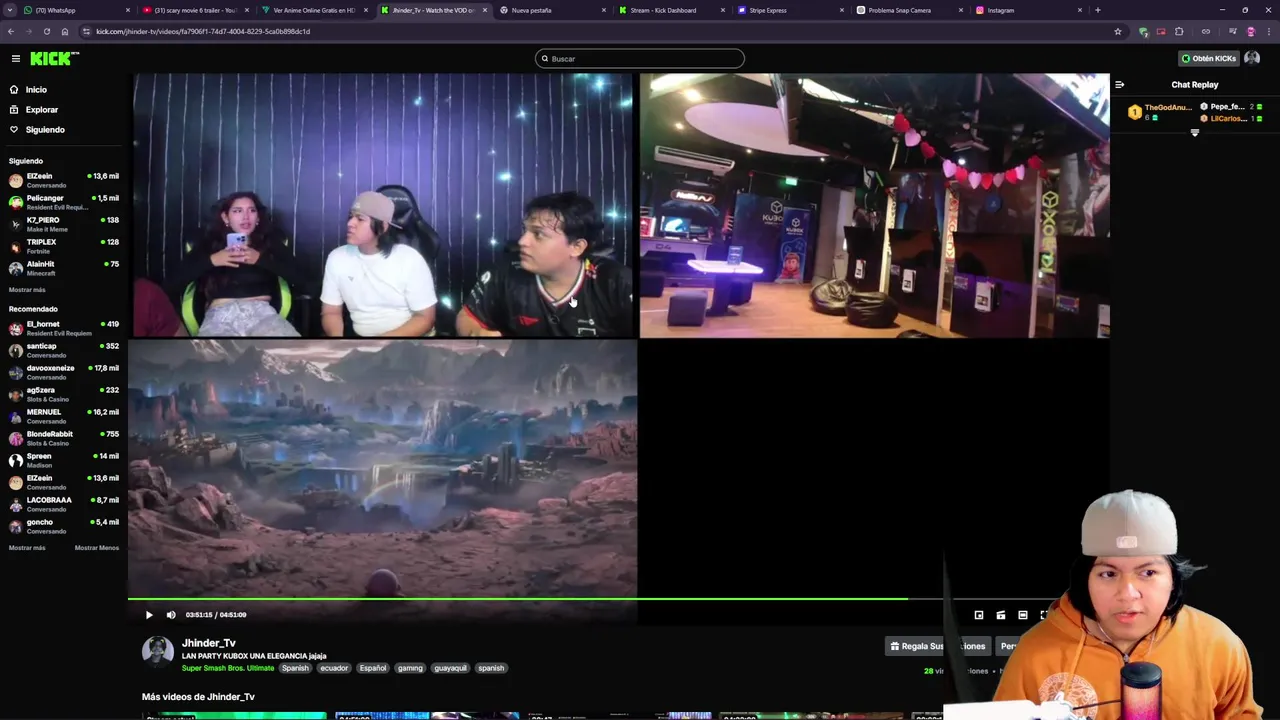This screenshot has height=720, width=1280.
Task: Click Pepe_fe... in chat replay leaderboard
Action: (1227, 106)
